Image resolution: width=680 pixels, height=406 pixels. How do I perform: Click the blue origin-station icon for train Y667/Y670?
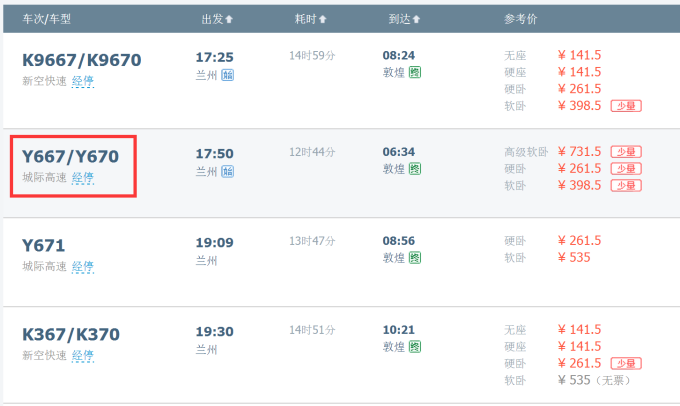point(228,171)
